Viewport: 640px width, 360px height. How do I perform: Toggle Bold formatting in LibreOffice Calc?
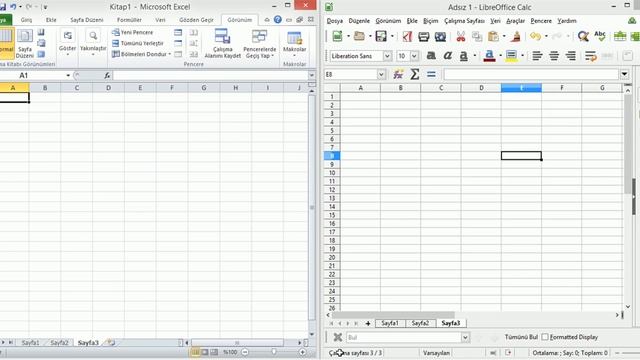pyautogui.click(x=431, y=56)
